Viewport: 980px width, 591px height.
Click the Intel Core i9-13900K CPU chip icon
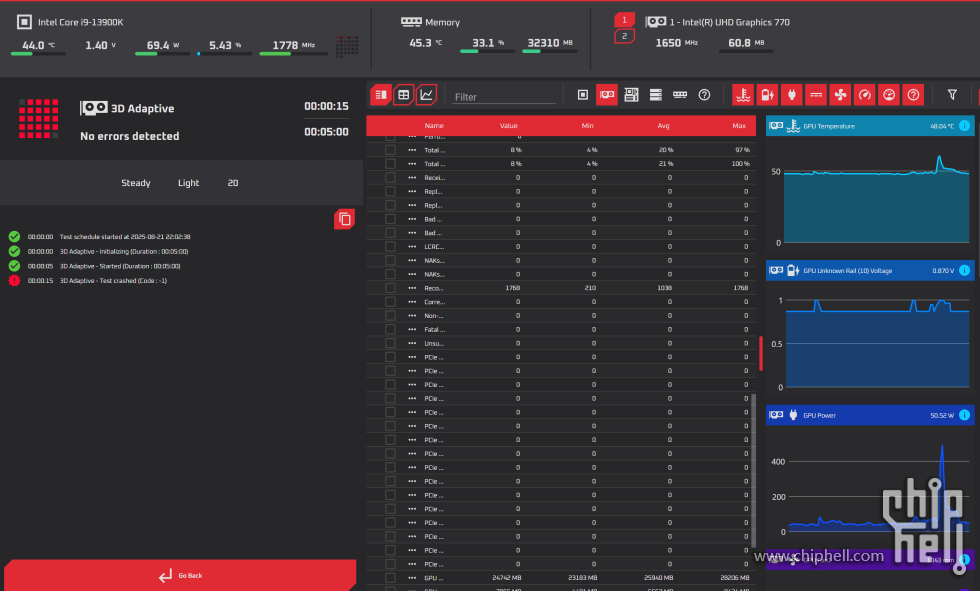point(24,22)
